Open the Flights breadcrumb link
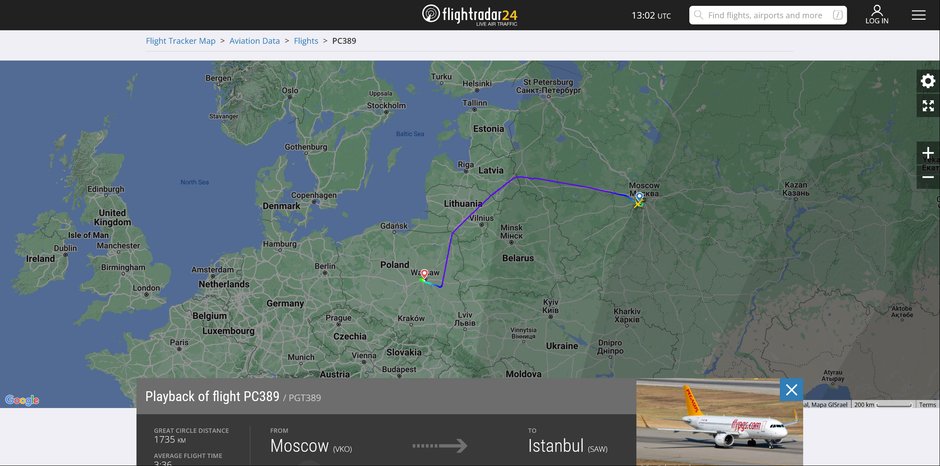The image size is (940, 466). 306,41
